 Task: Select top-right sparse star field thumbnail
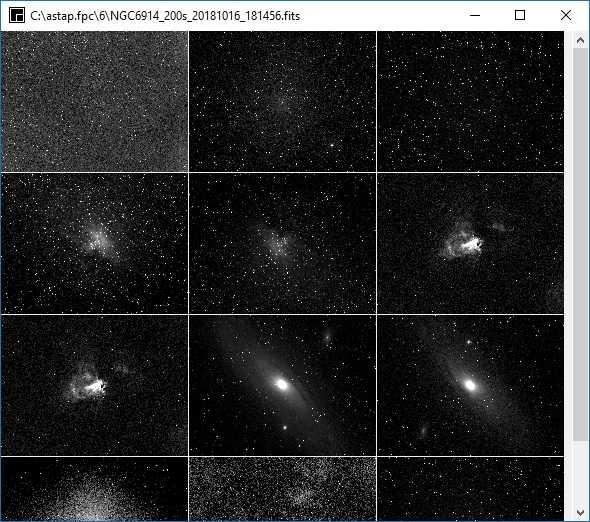(x=470, y=102)
